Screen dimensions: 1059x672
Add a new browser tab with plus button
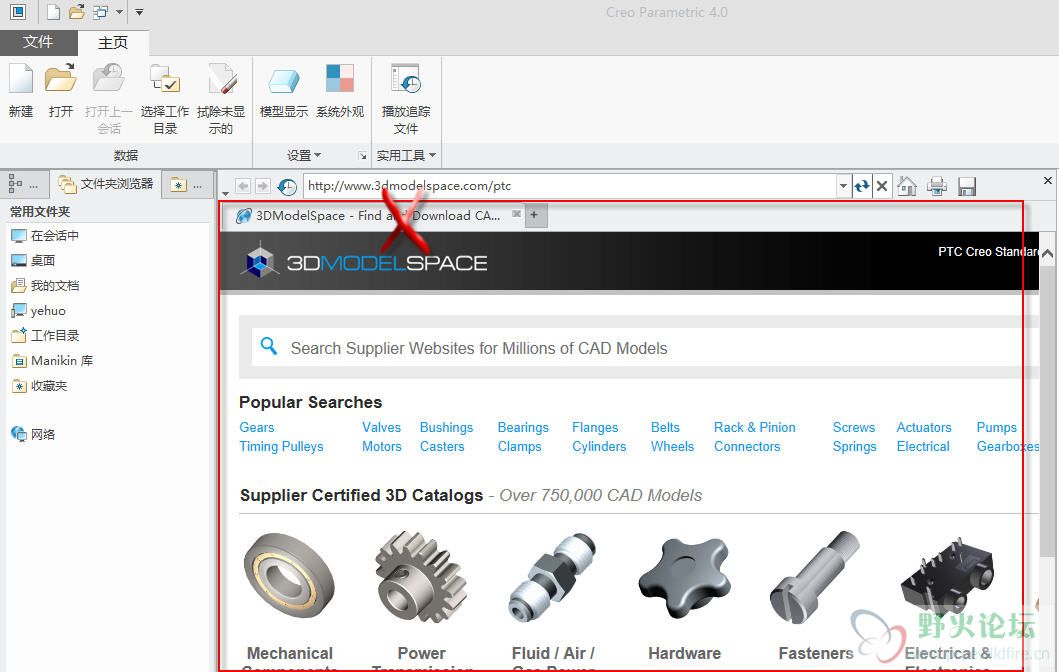click(x=534, y=215)
